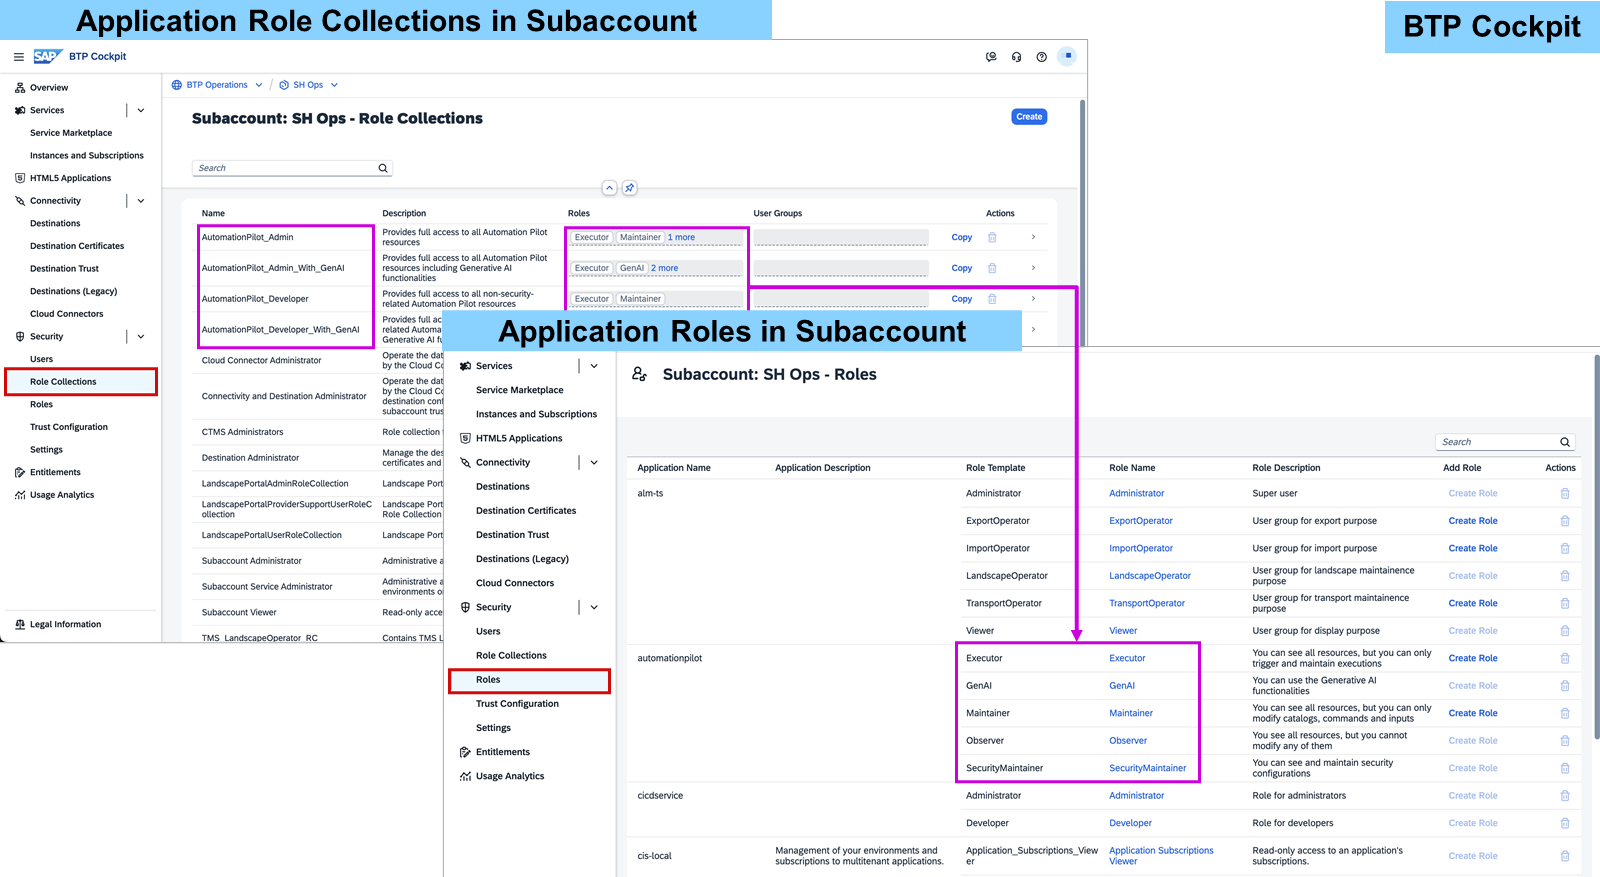Viewport: 1600px width, 877px height.
Task: Select Destination Trust in the Roles window sidebar
Action: click(512, 535)
